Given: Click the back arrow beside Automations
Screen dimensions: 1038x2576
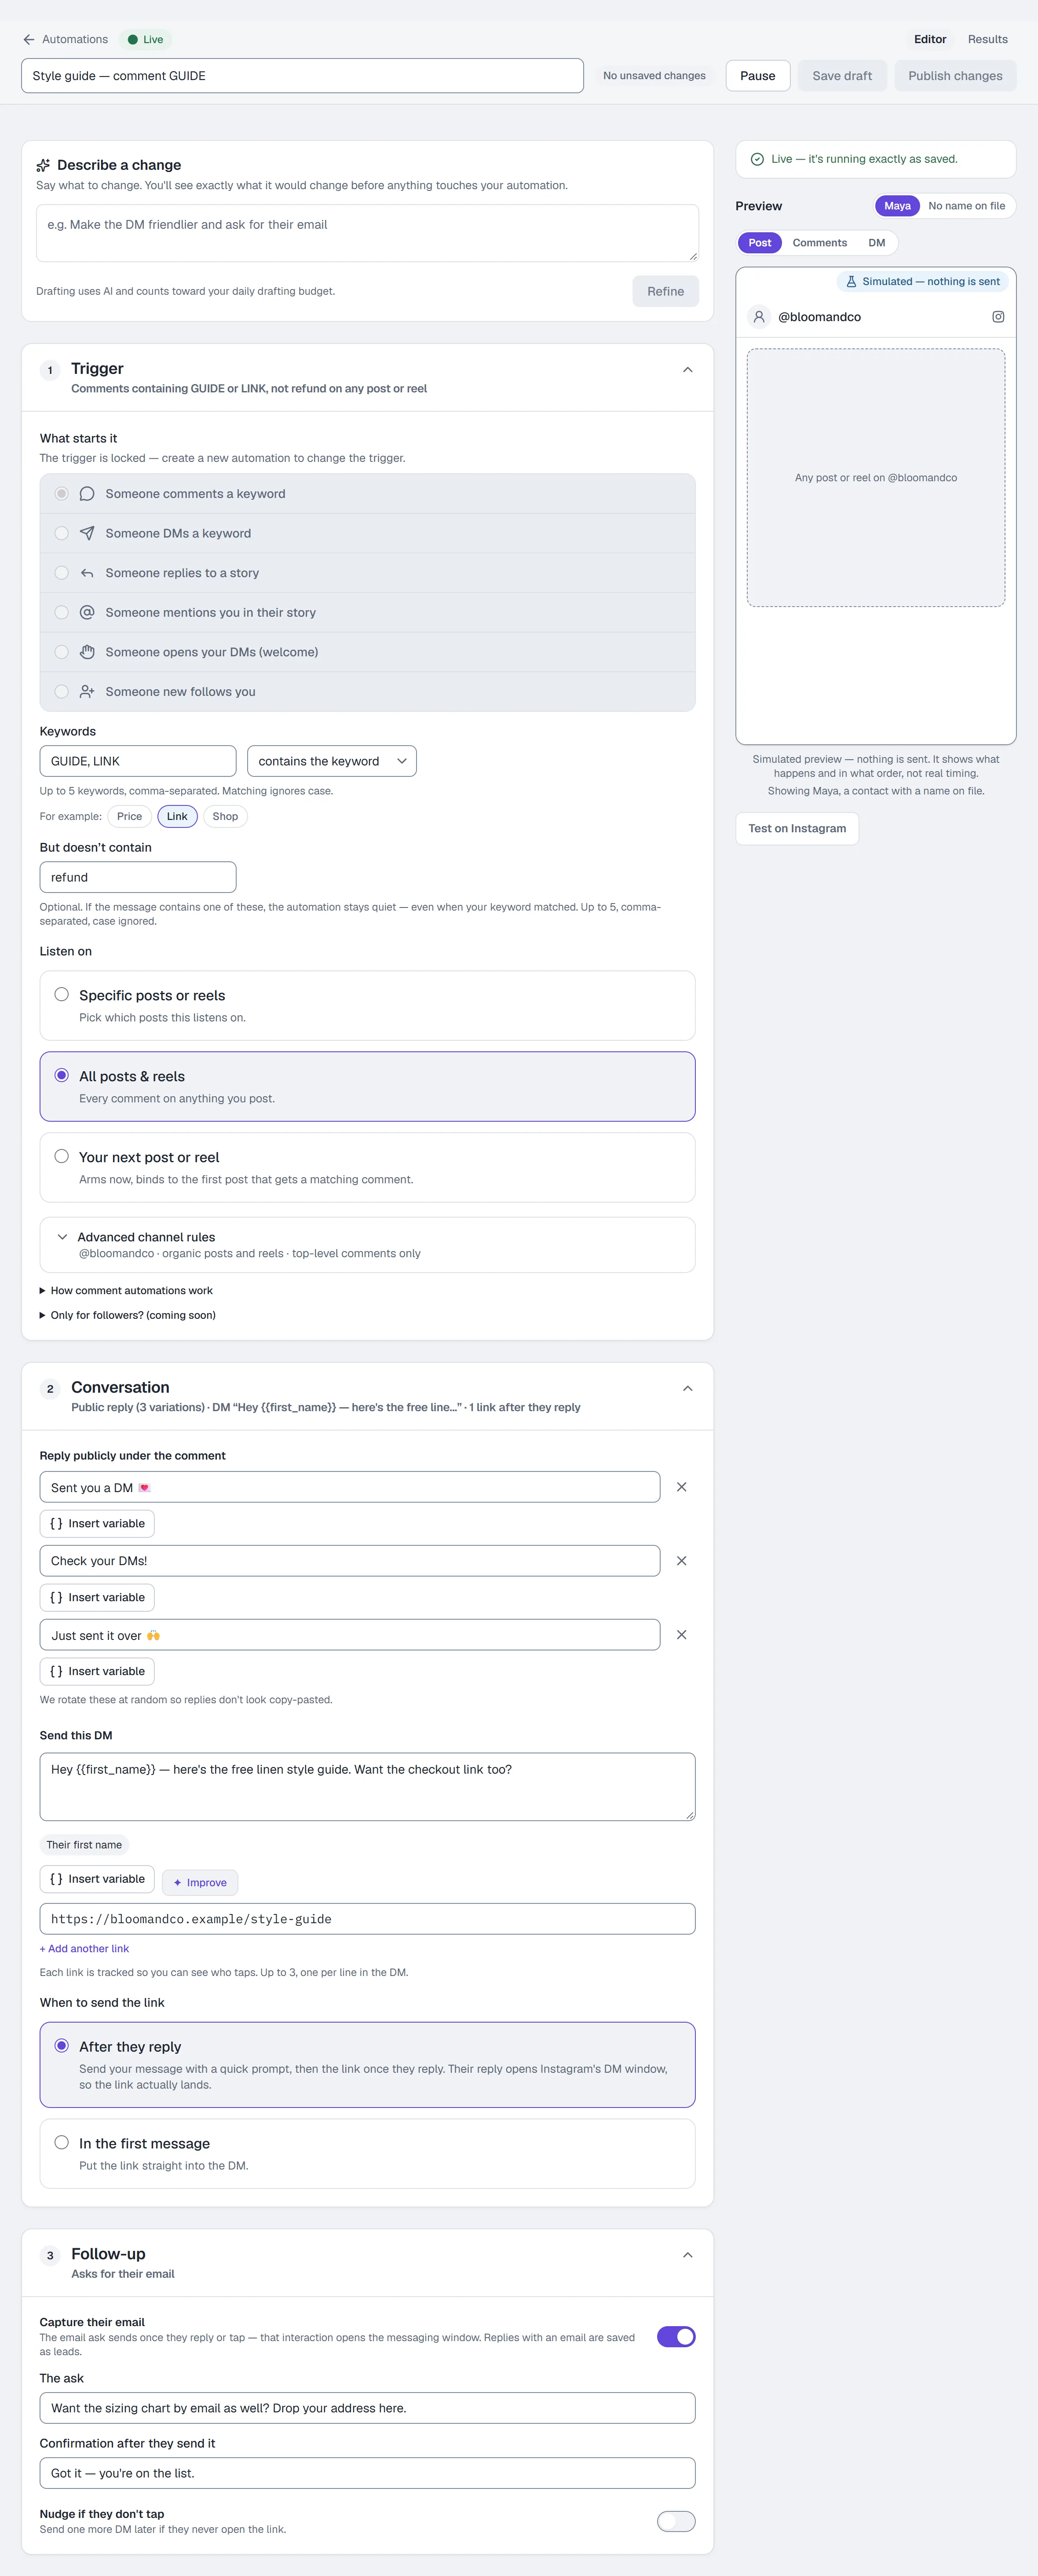Looking at the screenshot, I should tap(29, 39).
